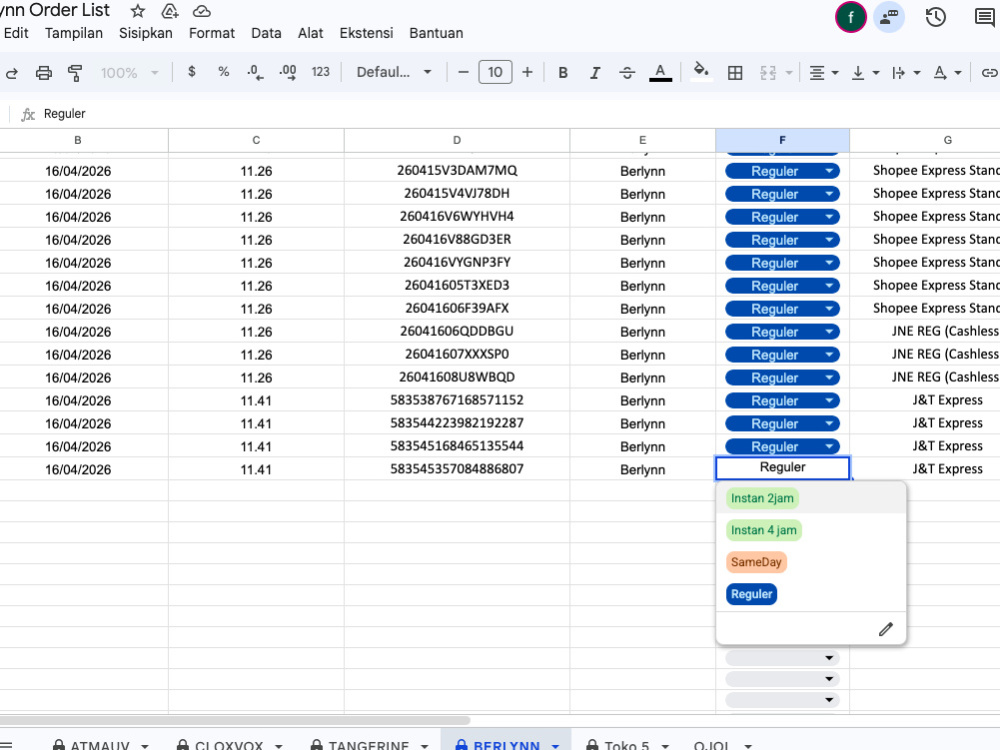Open the text wrapping dropdown
1000x750 pixels.
(x=906, y=73)
